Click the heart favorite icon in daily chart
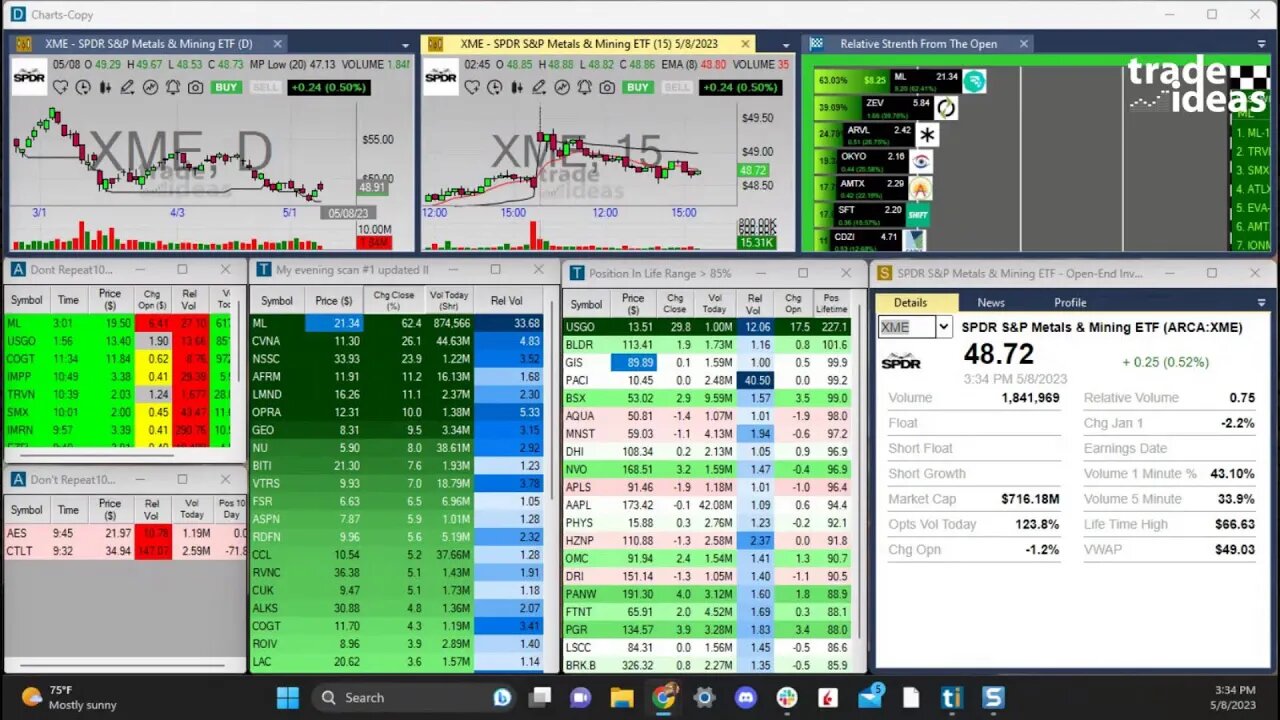This screenshot has width=1280, height=720. coord(61,87)
